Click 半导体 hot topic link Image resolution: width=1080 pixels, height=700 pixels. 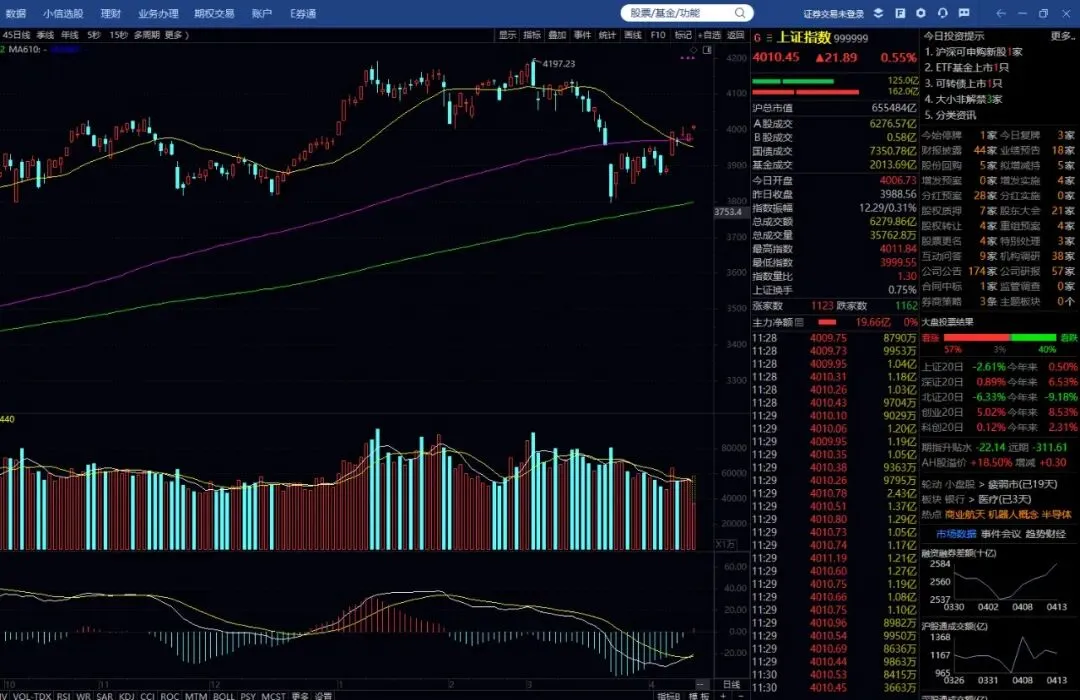click(1057, 515)
